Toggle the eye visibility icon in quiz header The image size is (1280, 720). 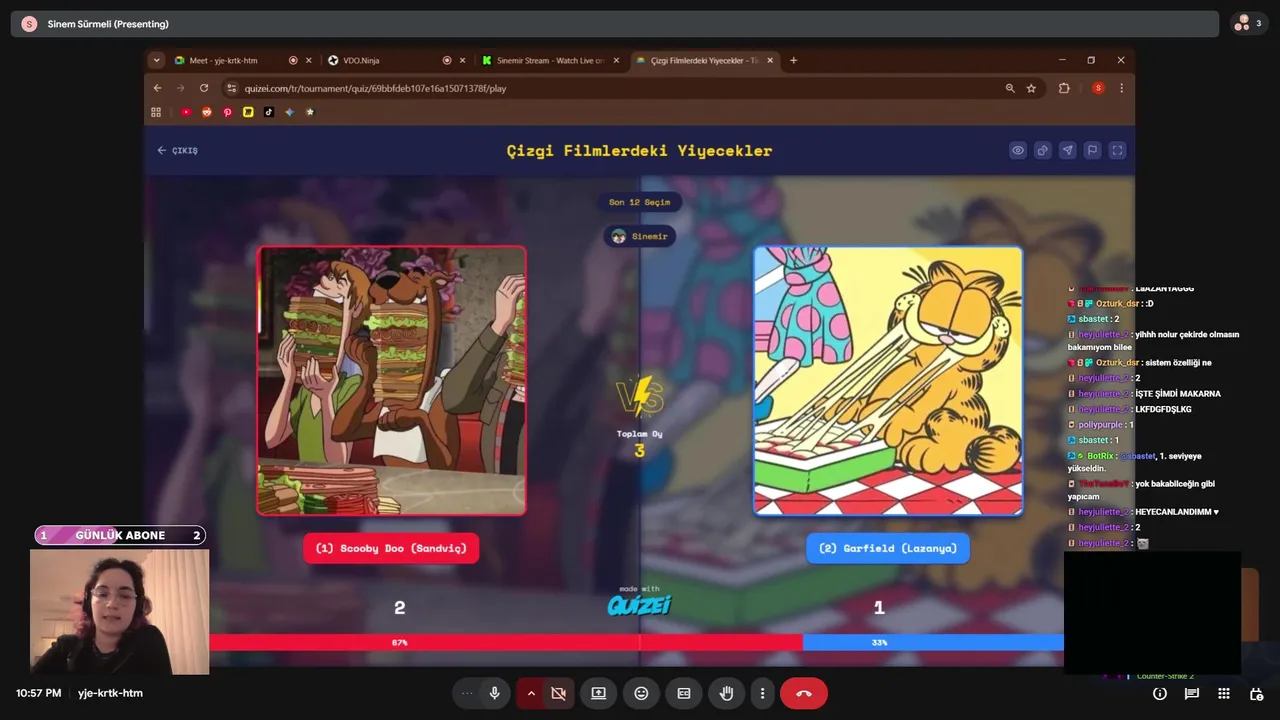tap(1018, 151)
